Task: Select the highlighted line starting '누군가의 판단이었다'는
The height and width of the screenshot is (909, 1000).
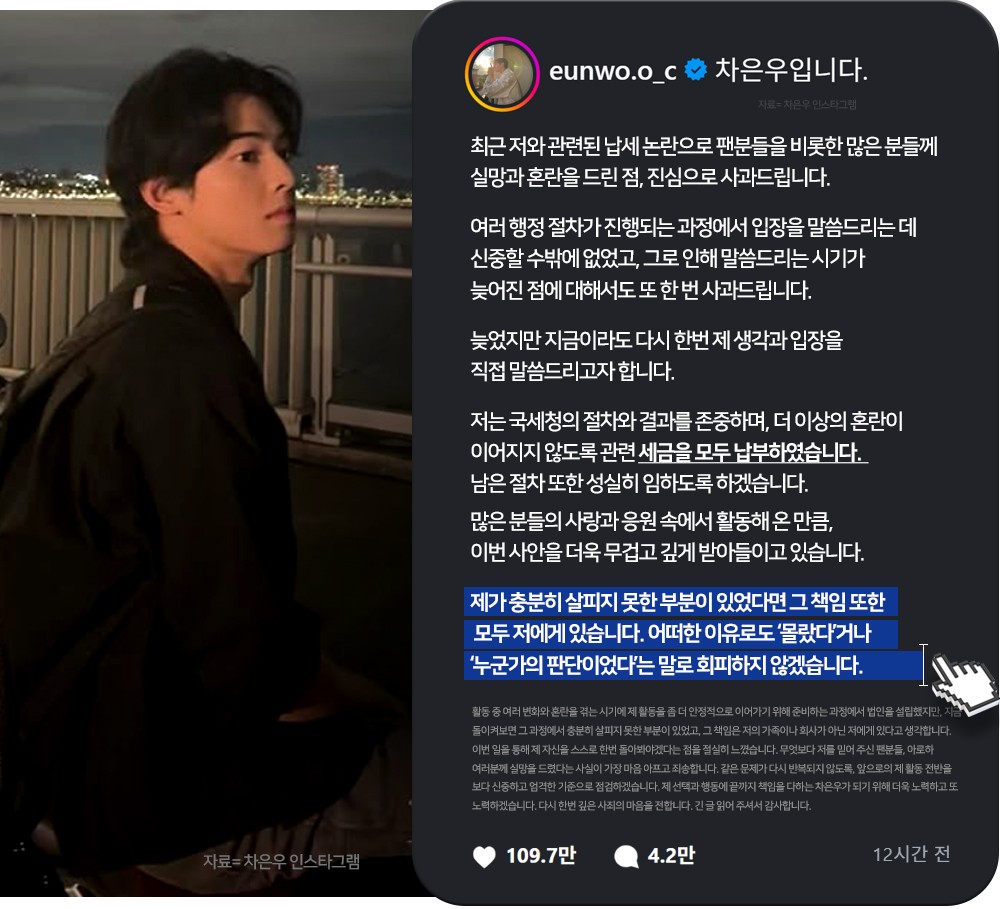Action: [x=693, y=665]
